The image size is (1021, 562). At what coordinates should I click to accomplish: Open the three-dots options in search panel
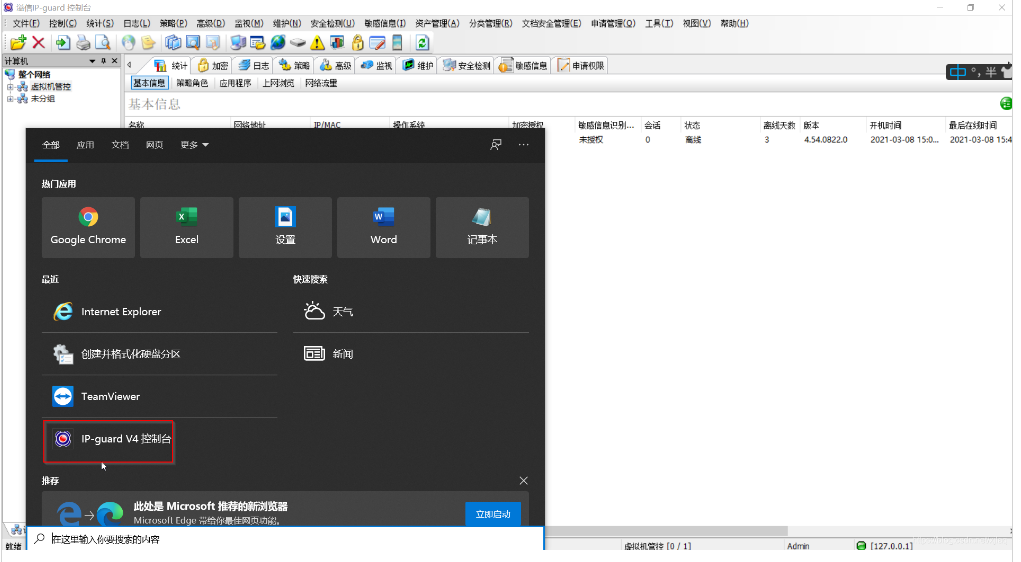(x=524, y=145)
